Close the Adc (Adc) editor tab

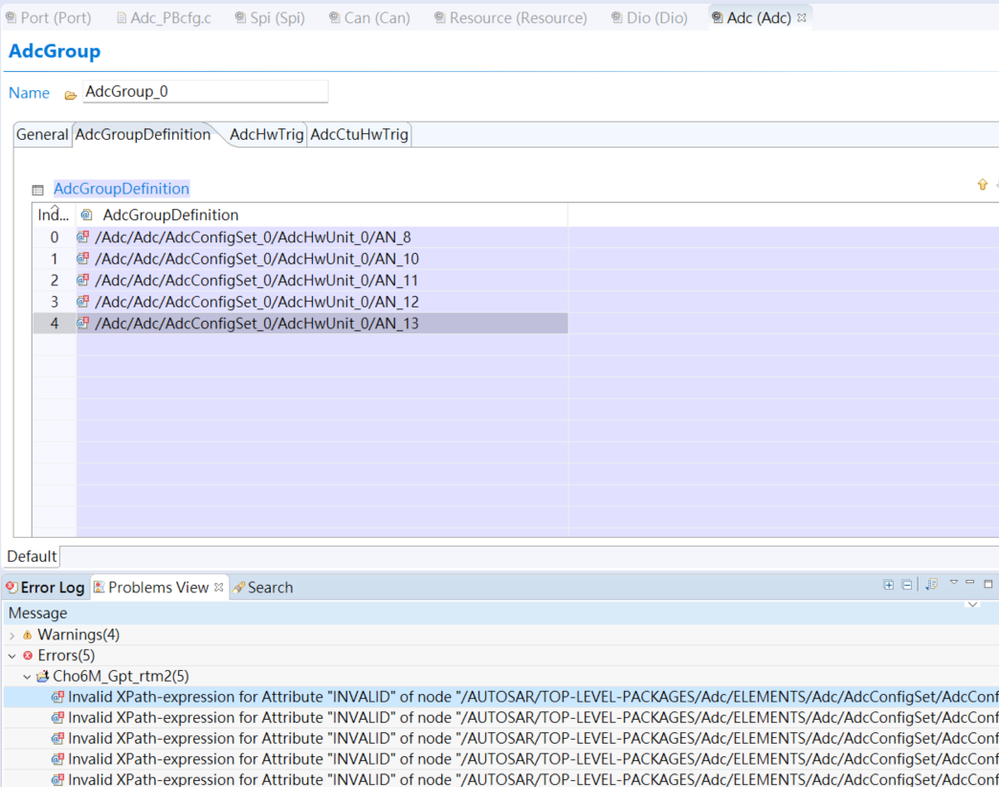pos(801,18)
